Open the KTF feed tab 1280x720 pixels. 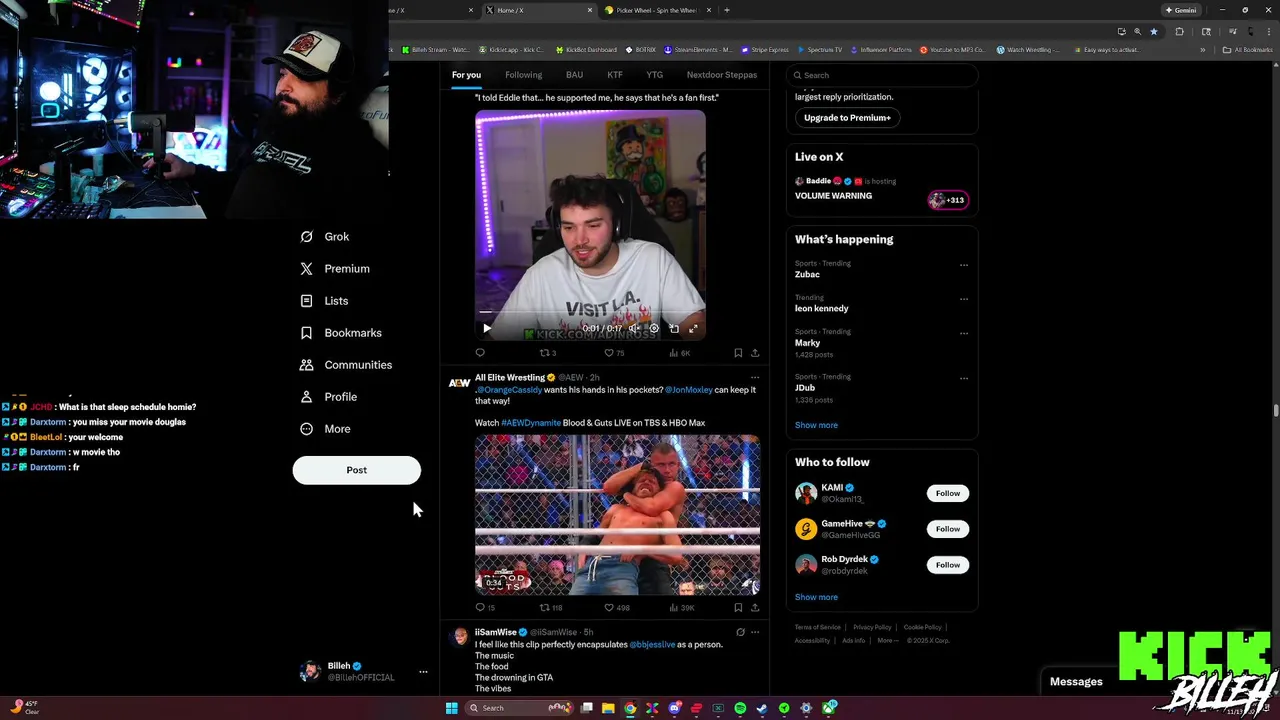(615, 75)
